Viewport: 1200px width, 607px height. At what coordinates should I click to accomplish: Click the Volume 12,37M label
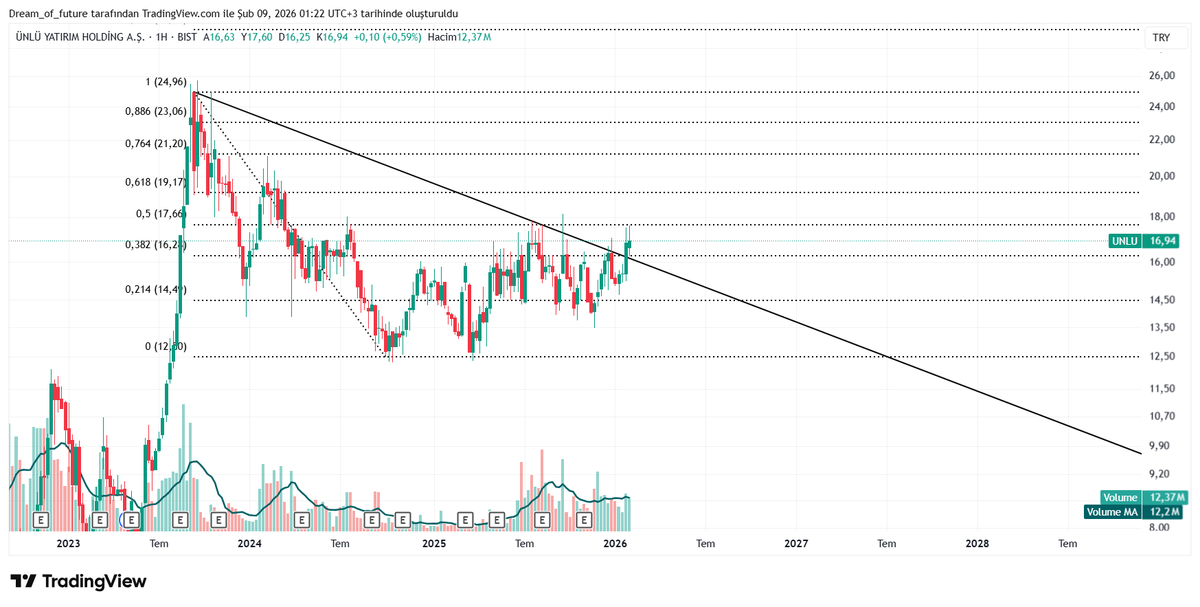click(x=1143, y=497)
